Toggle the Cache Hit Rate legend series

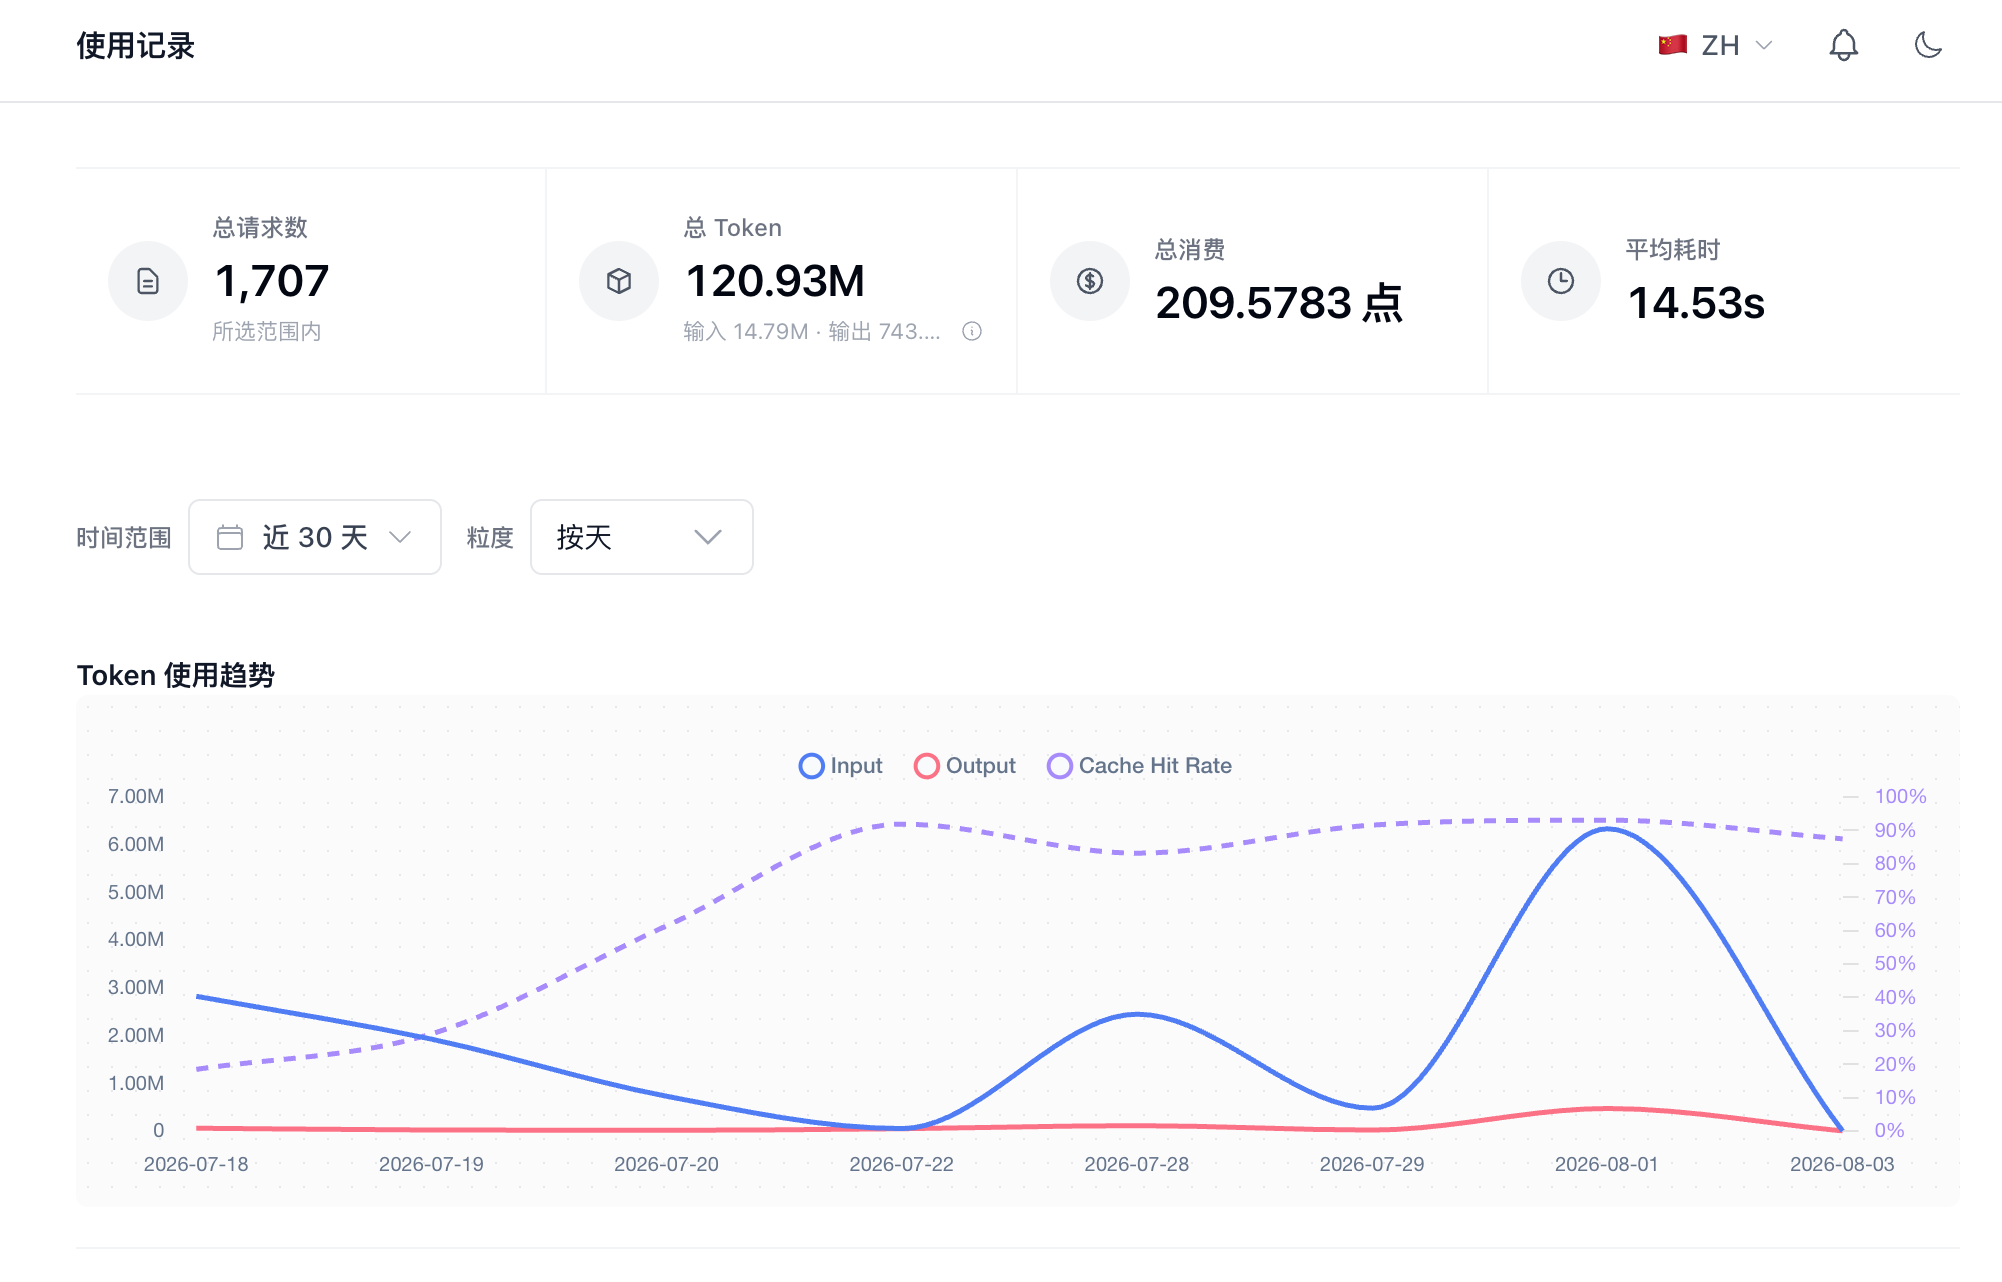1139,766
